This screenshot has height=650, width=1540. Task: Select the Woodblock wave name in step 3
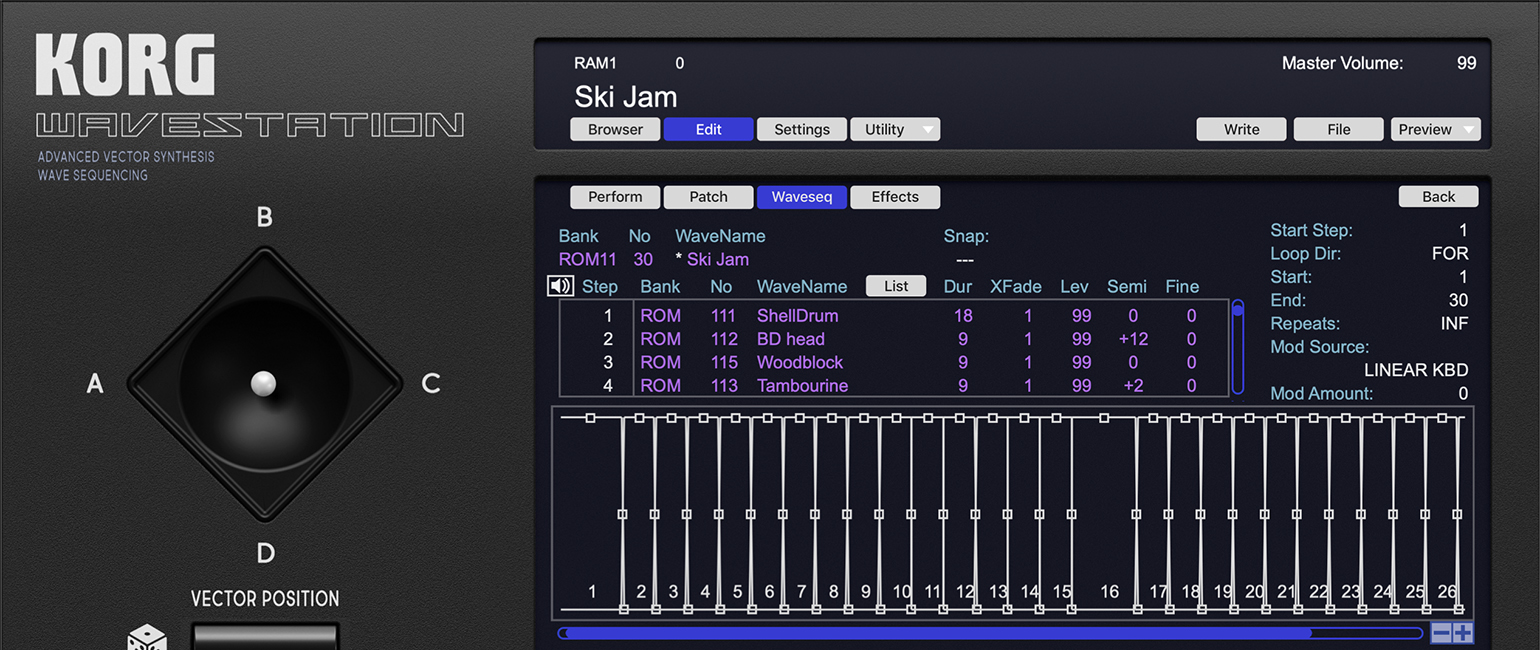click(x=800, y=362)
